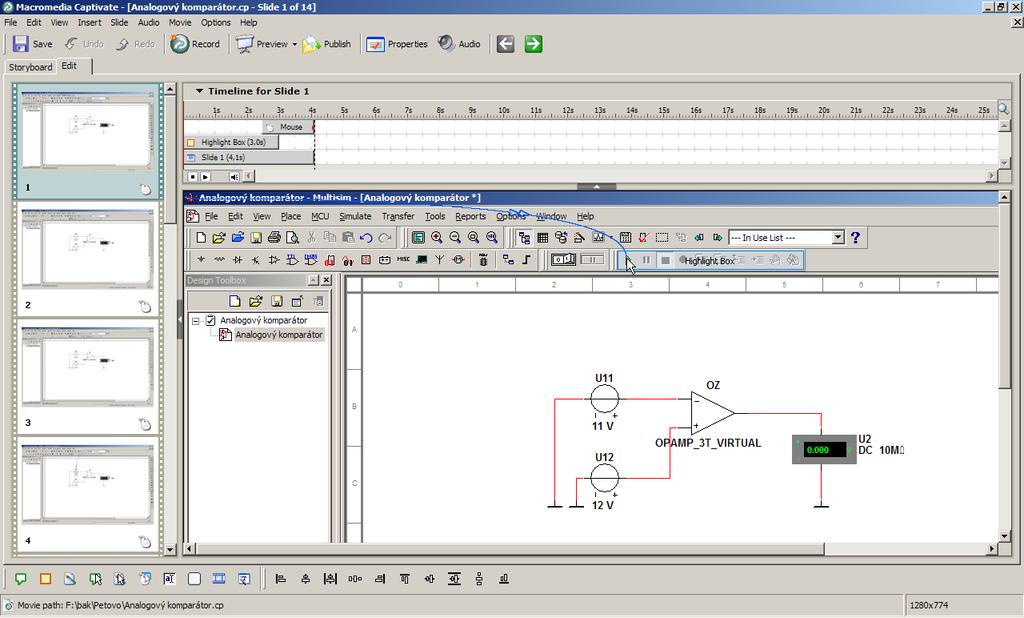Click the align top edges icon
Image resolution: width=1024 pixels, height=618 pixels.
(405, 579)
